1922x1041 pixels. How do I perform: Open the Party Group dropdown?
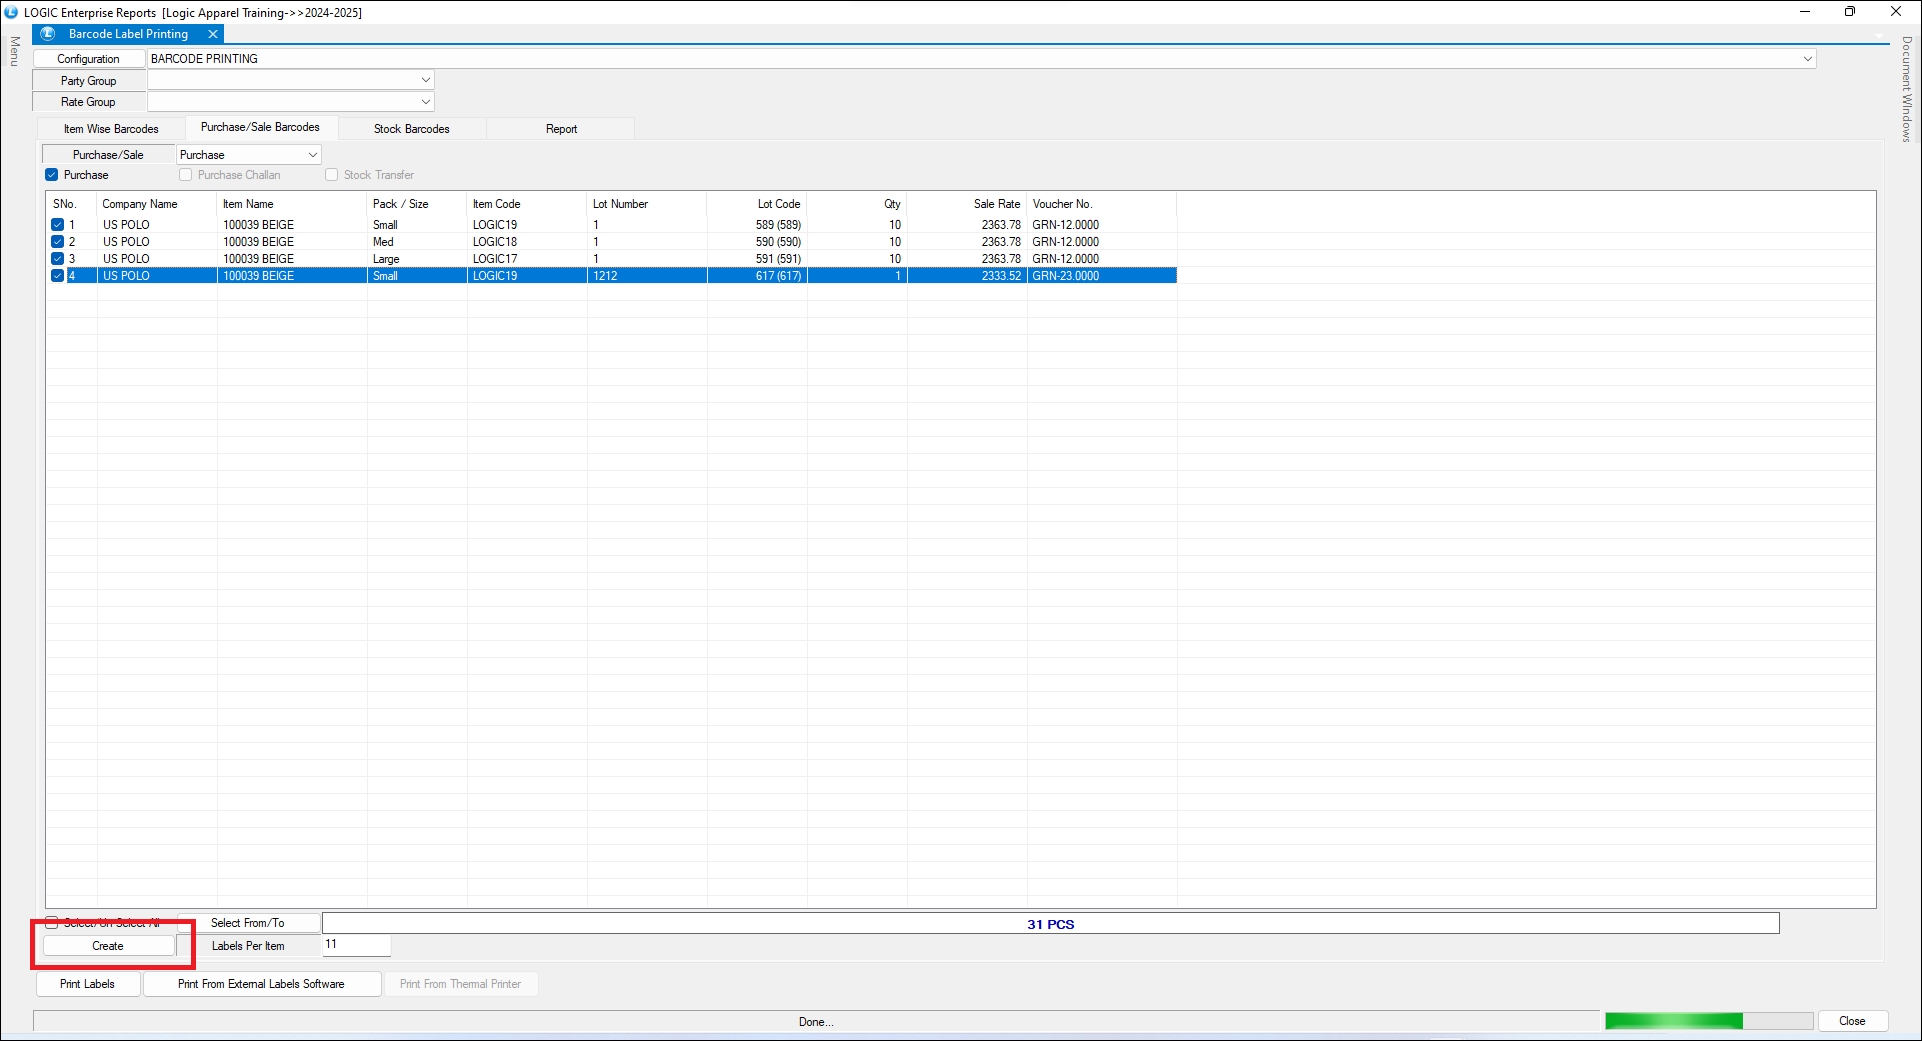[x=425, y=80]
